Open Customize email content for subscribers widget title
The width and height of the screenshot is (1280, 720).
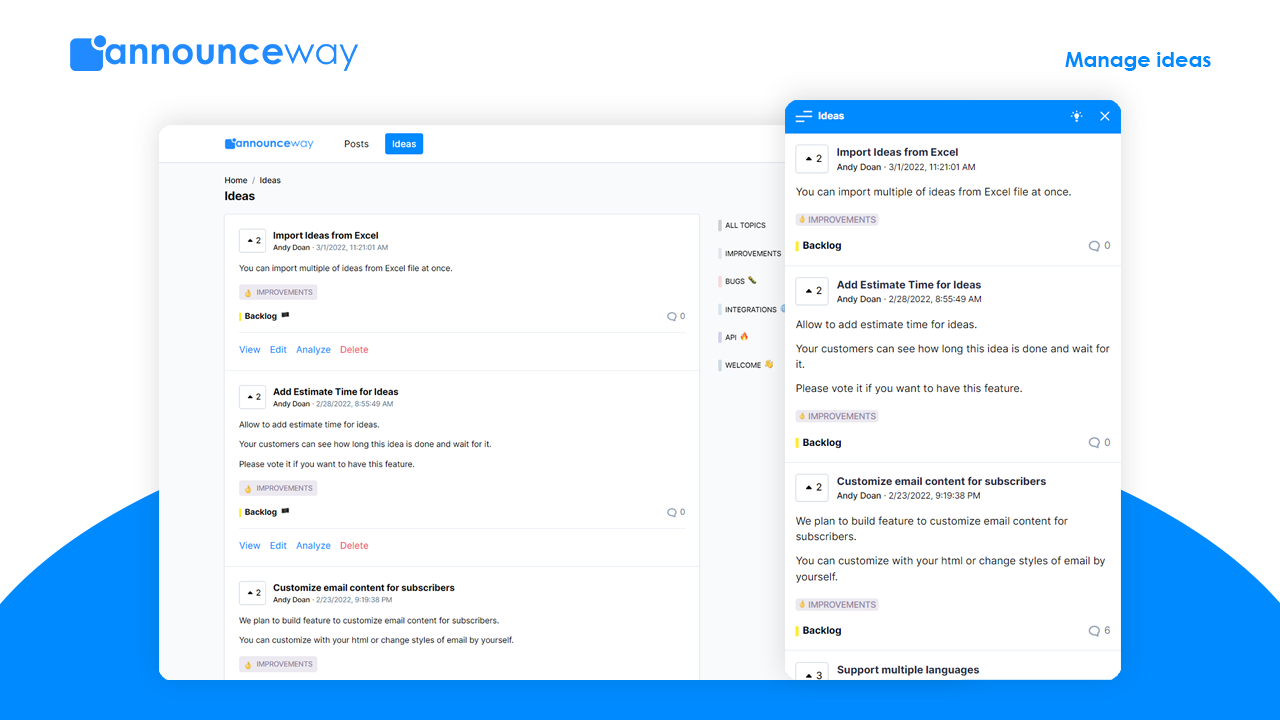pos(941,482)
